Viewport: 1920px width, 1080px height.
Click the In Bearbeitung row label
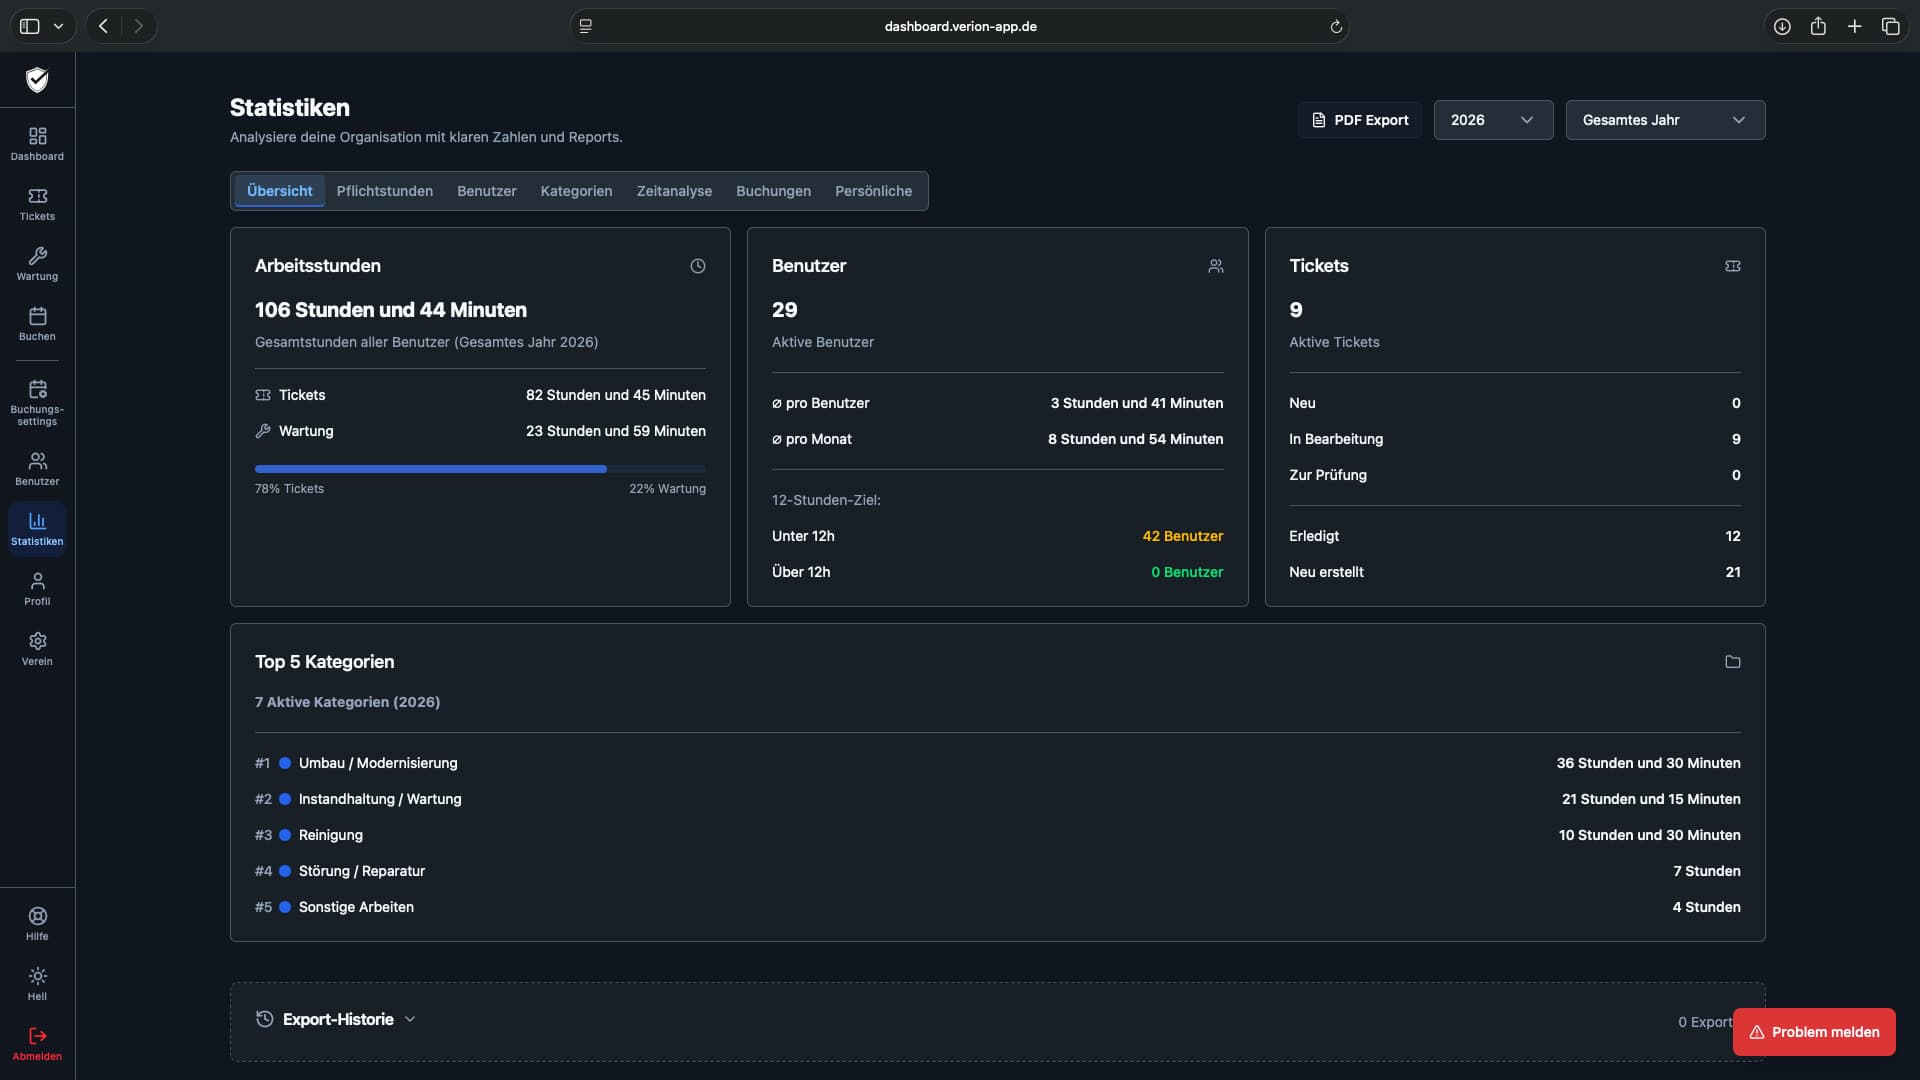click(x=1336, y=439)
